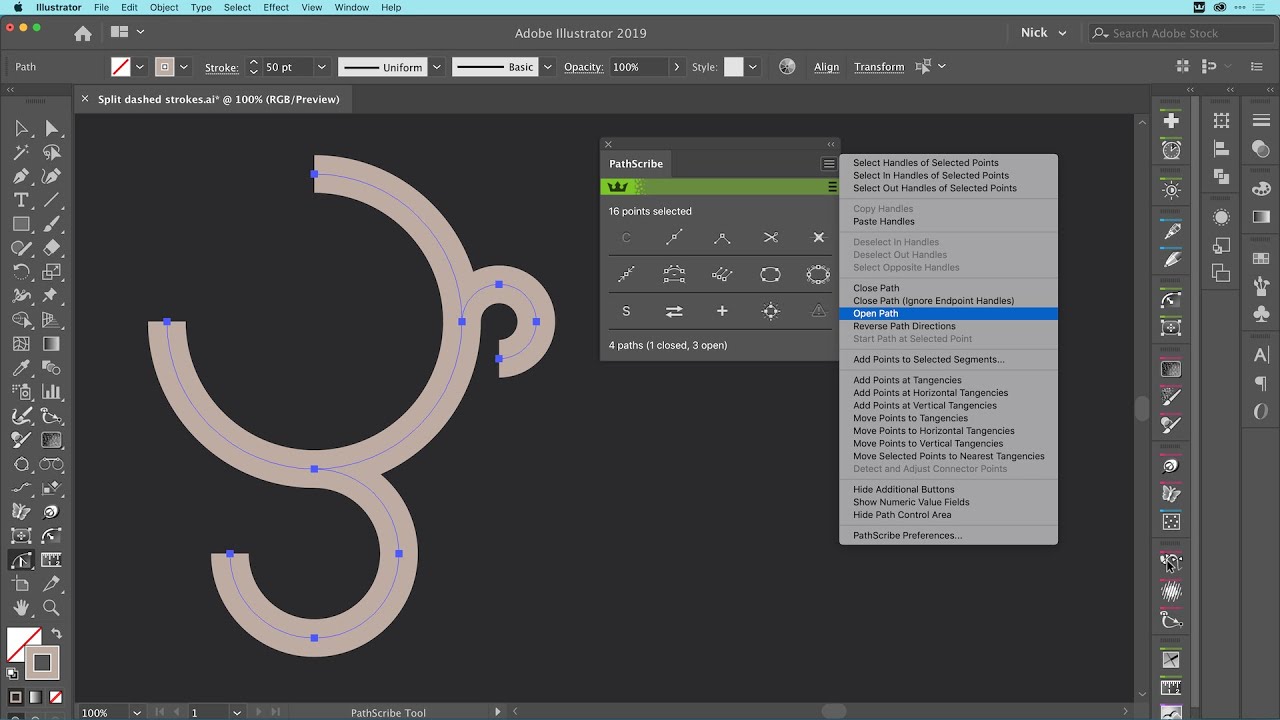Click the reverse path arrows icon in PathScribe
The height and width of the screenshot is (720, 1280).
[674, 311]
